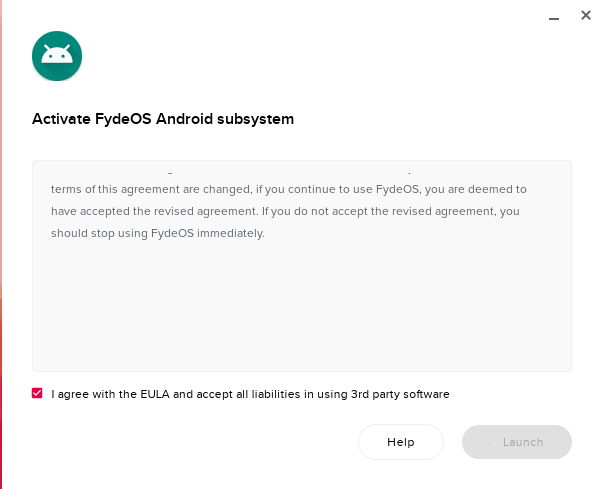Screen dimensions: 599x489
Task: Close the Android subsystem activation dialog
Action: [x=586, y=15]
